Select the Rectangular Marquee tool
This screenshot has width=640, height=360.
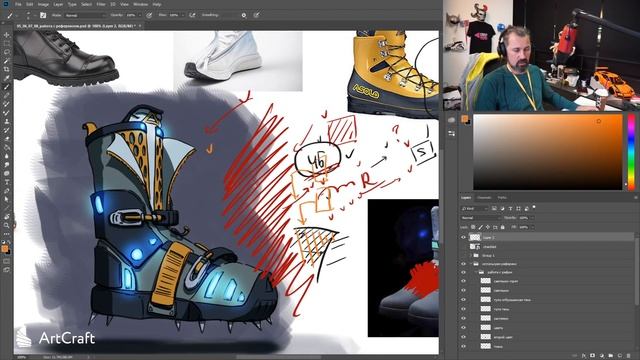(7, 43)
